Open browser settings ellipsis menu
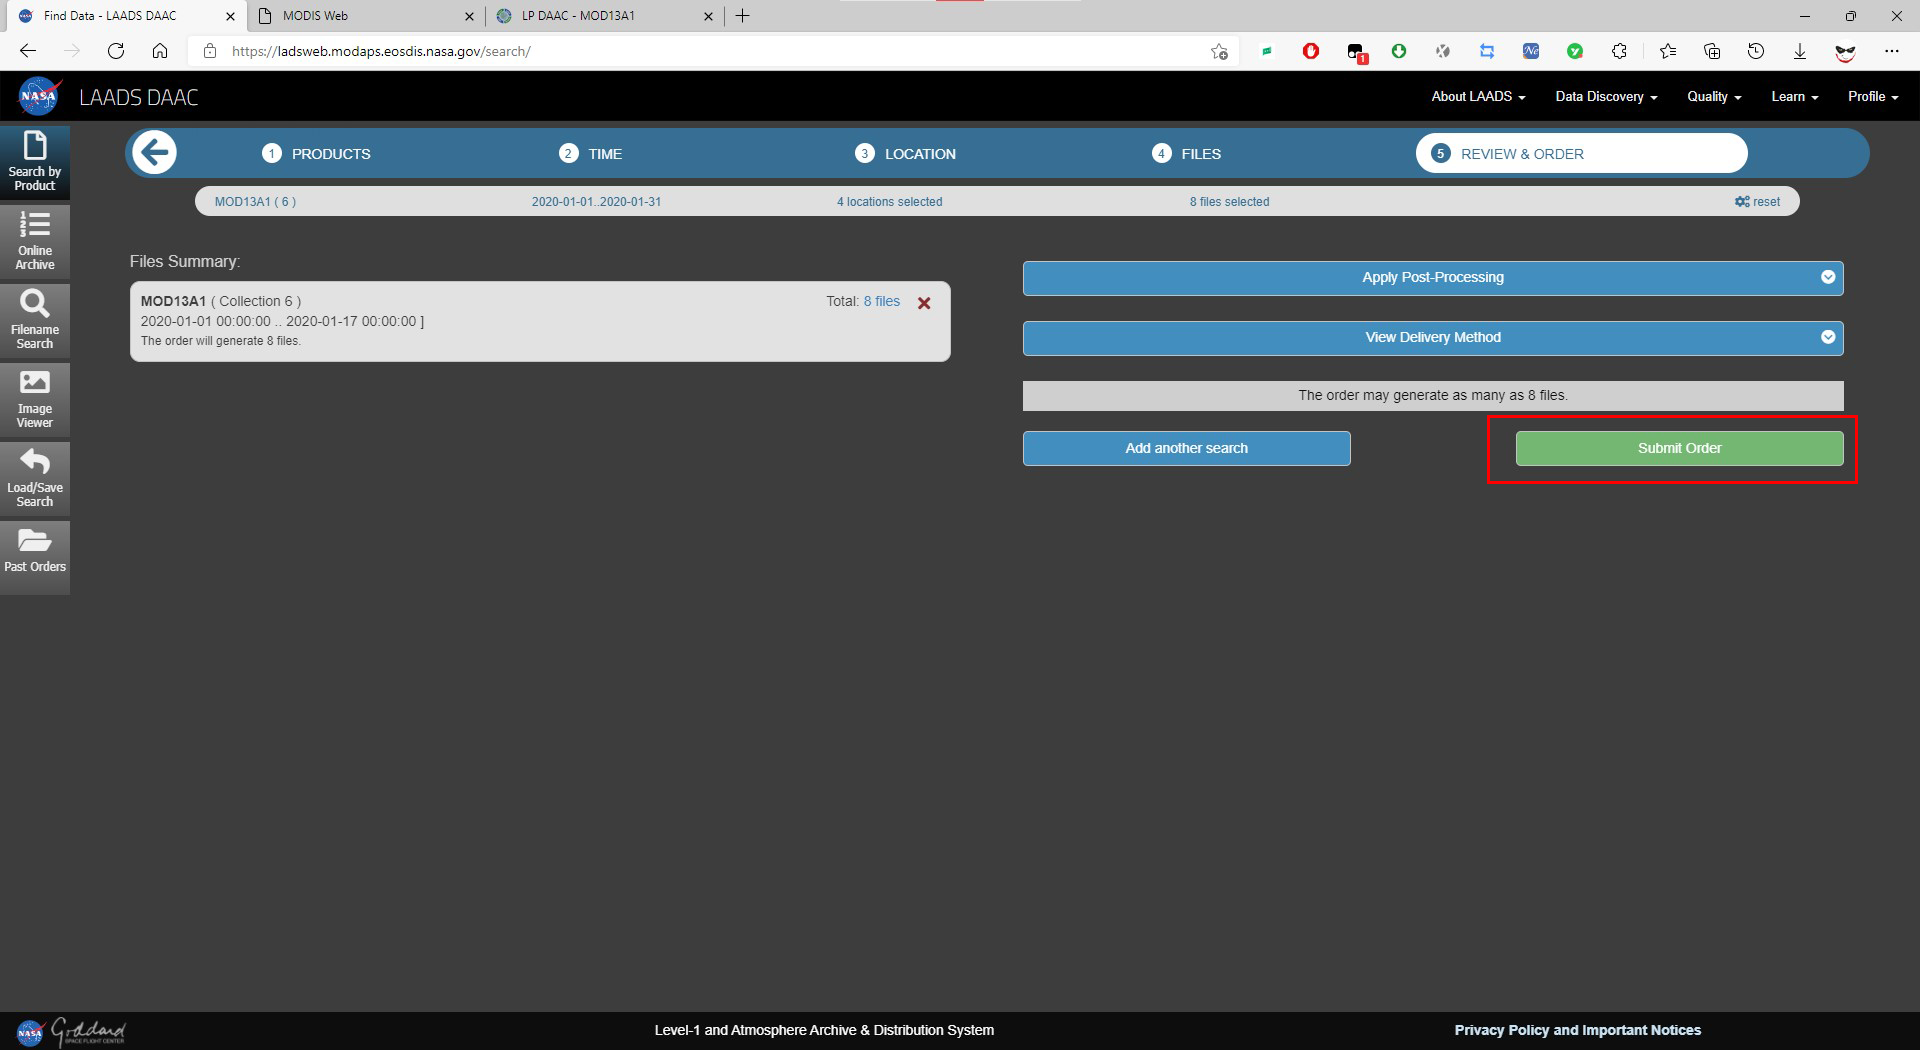Viewport: 1920px width, 1050px height. (x=1891, y=51)
